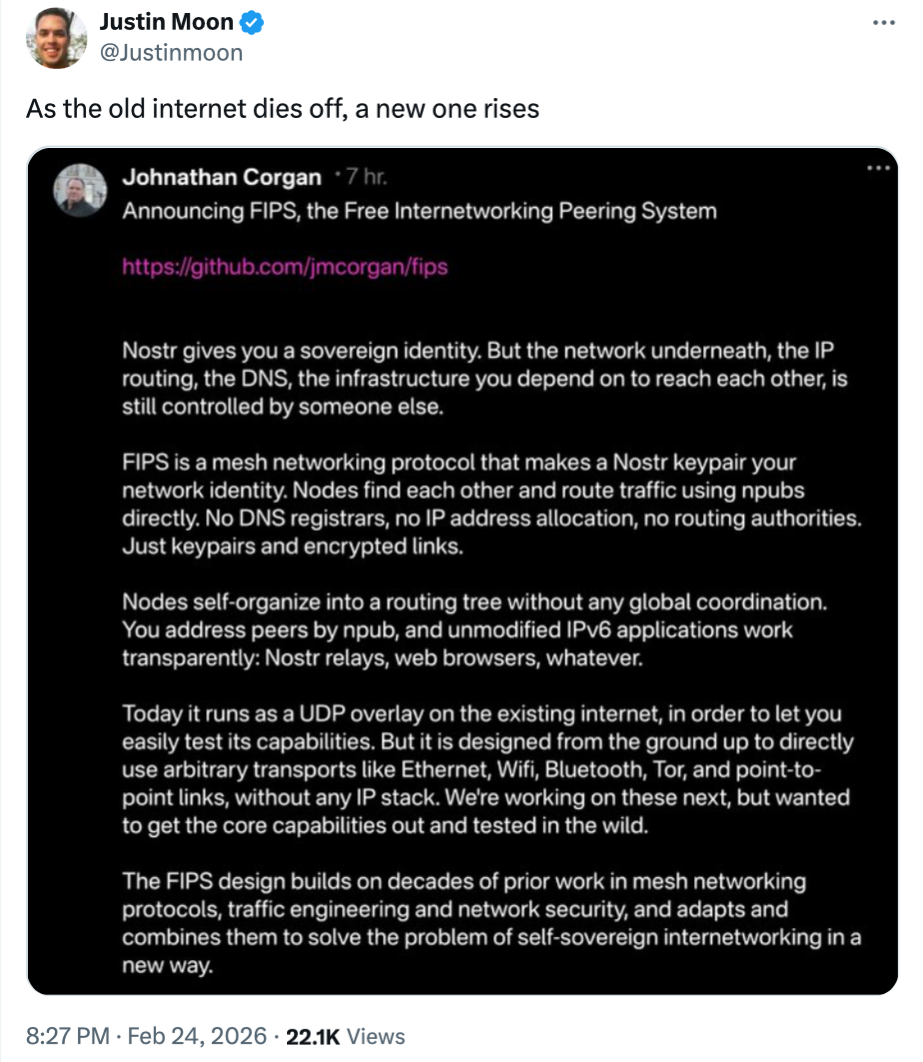Click the "As the old internet dies off" text
The width and height of the screenshot is (923, 1062).
point(283,108)
